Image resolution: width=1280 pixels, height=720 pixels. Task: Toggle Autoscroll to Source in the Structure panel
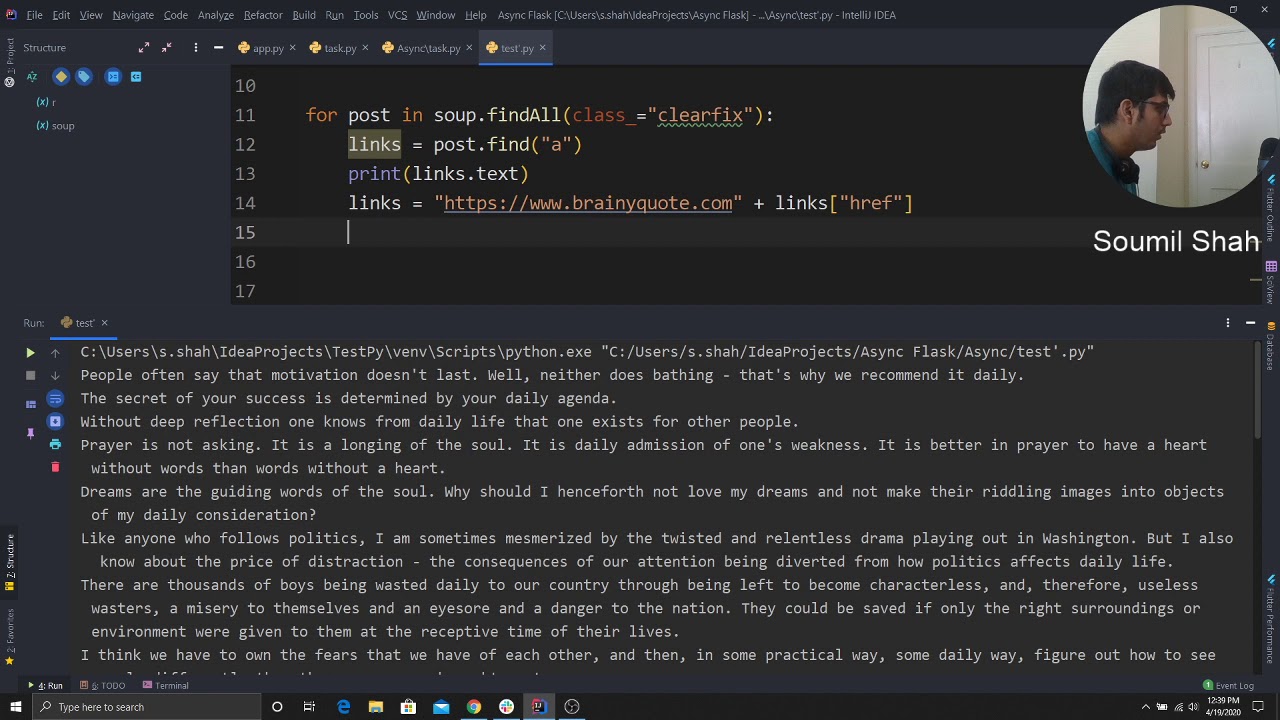tap(113, 76)
